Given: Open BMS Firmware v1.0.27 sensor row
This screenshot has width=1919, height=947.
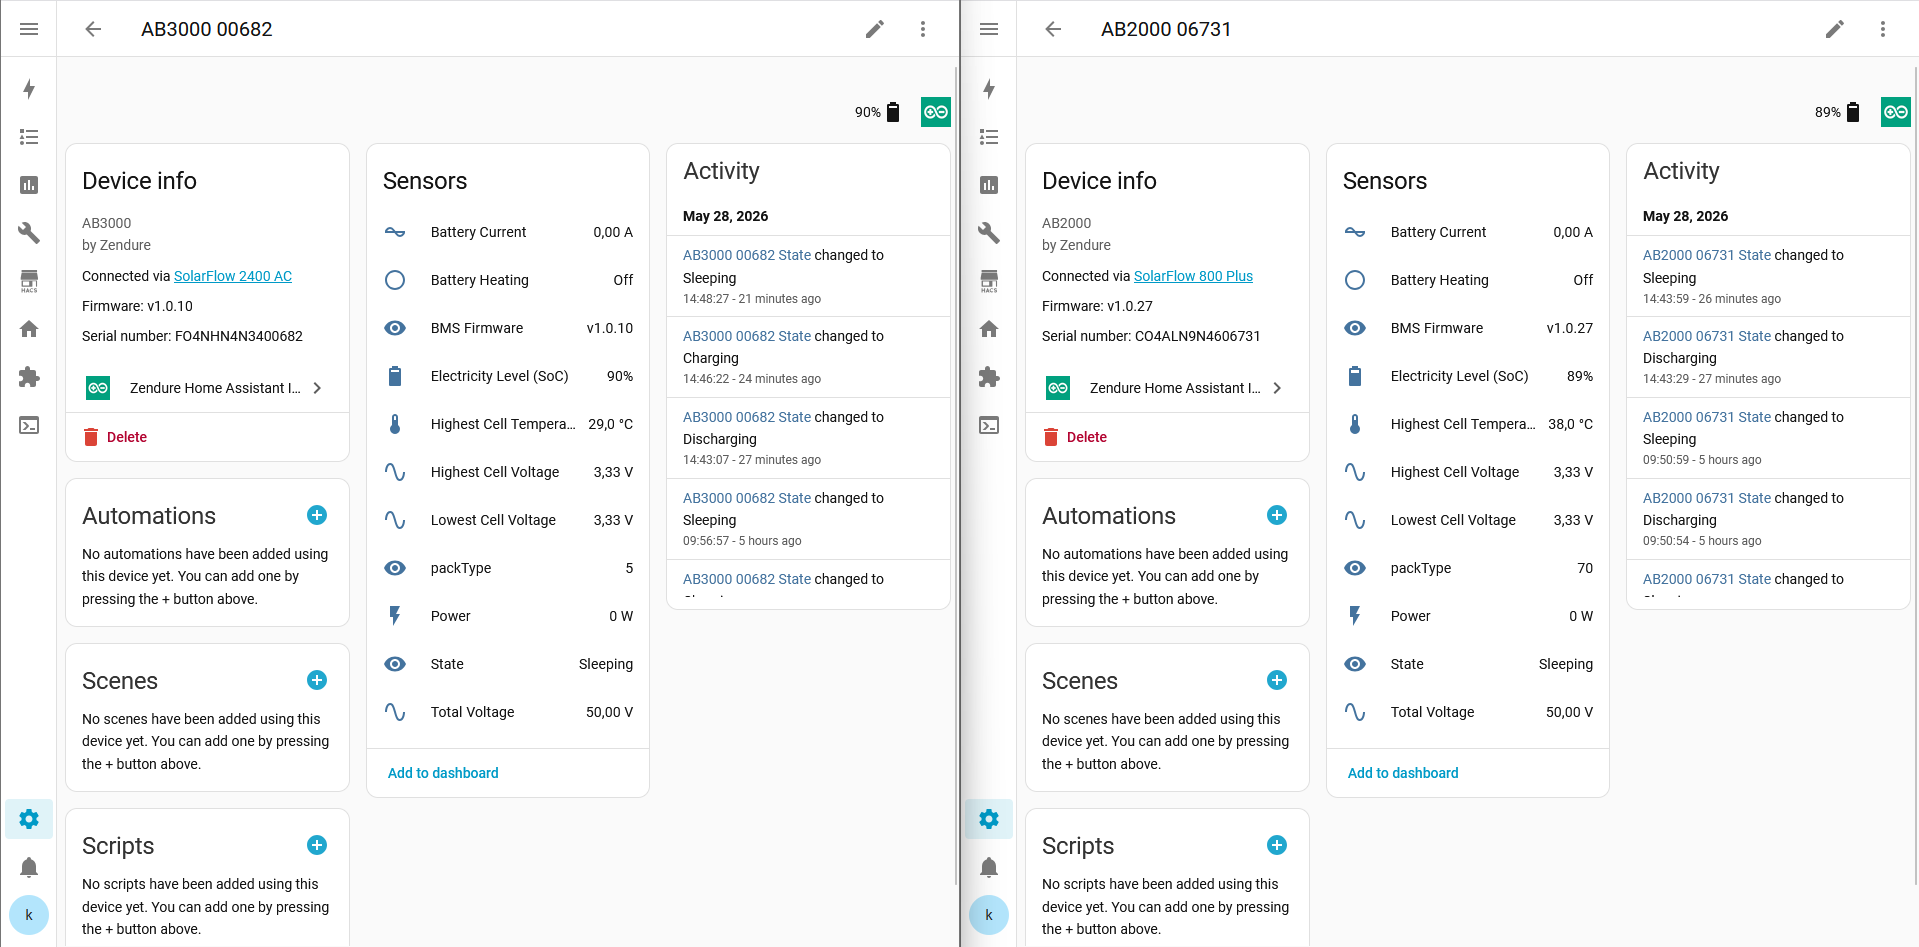Looking at the screenshot, I should [1468, 328].
